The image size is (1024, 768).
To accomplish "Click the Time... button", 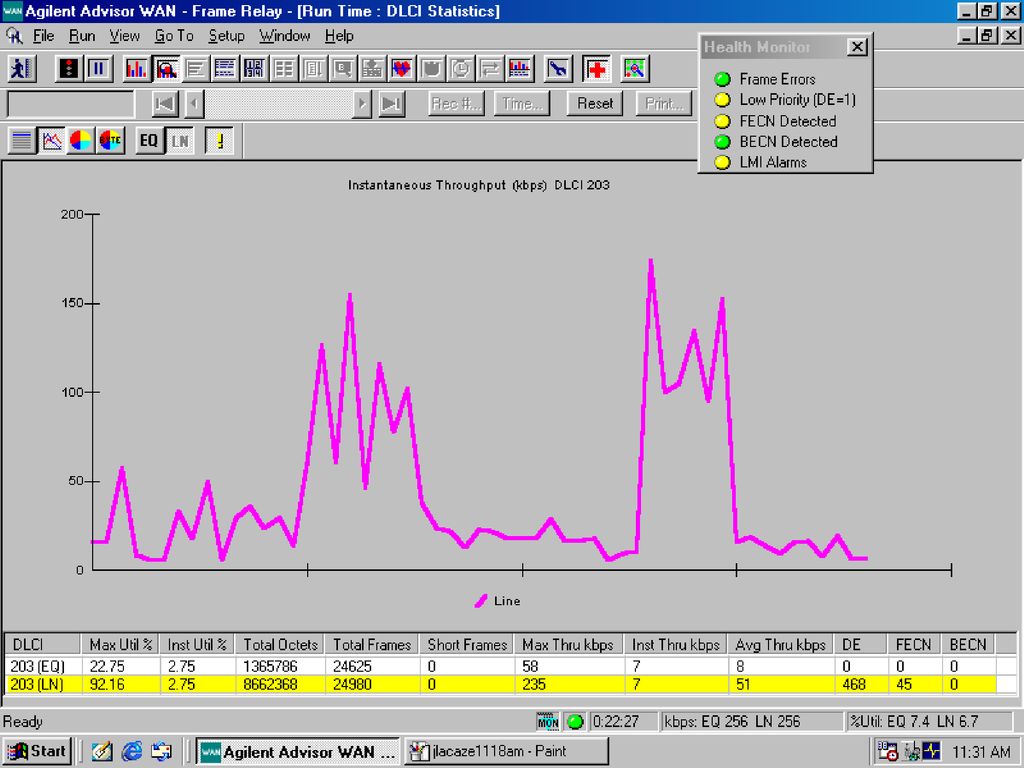I will 522,103.
